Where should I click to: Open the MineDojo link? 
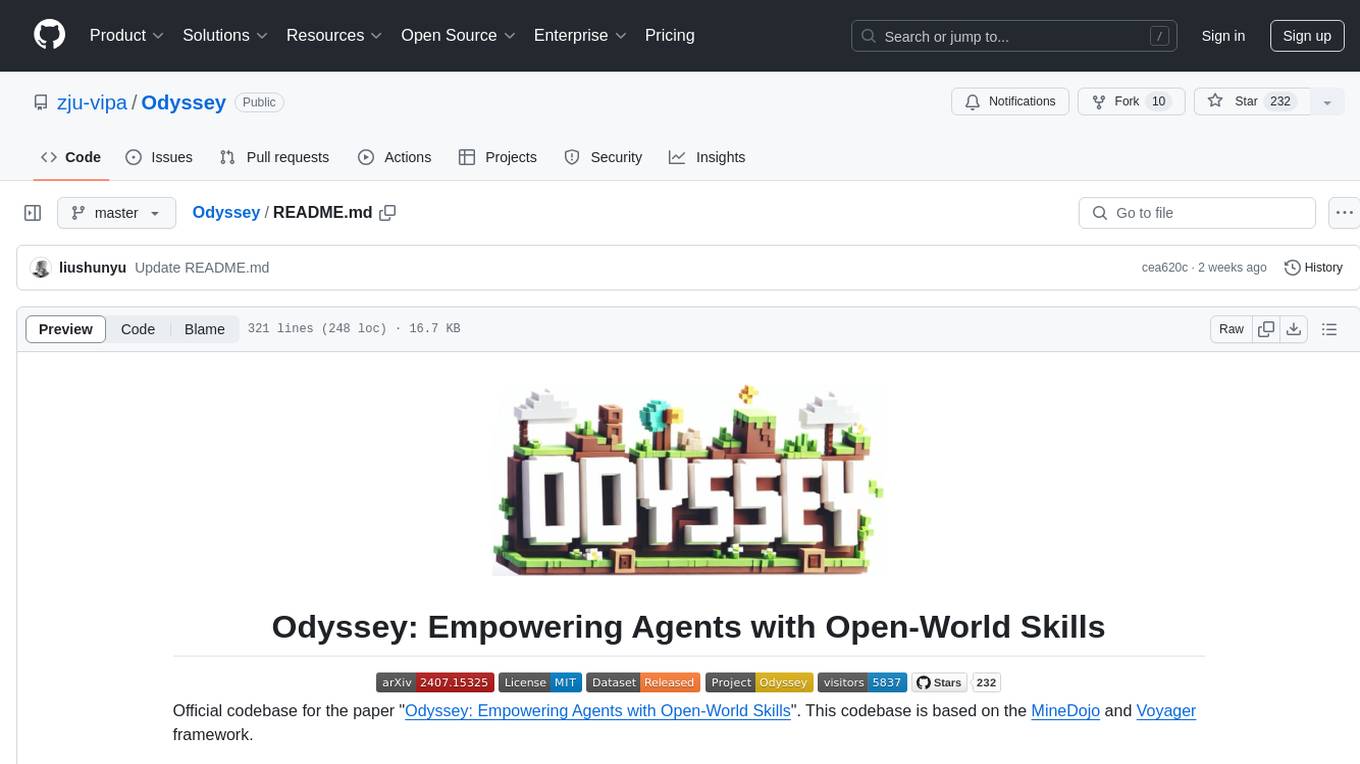tap(1066, 711)
